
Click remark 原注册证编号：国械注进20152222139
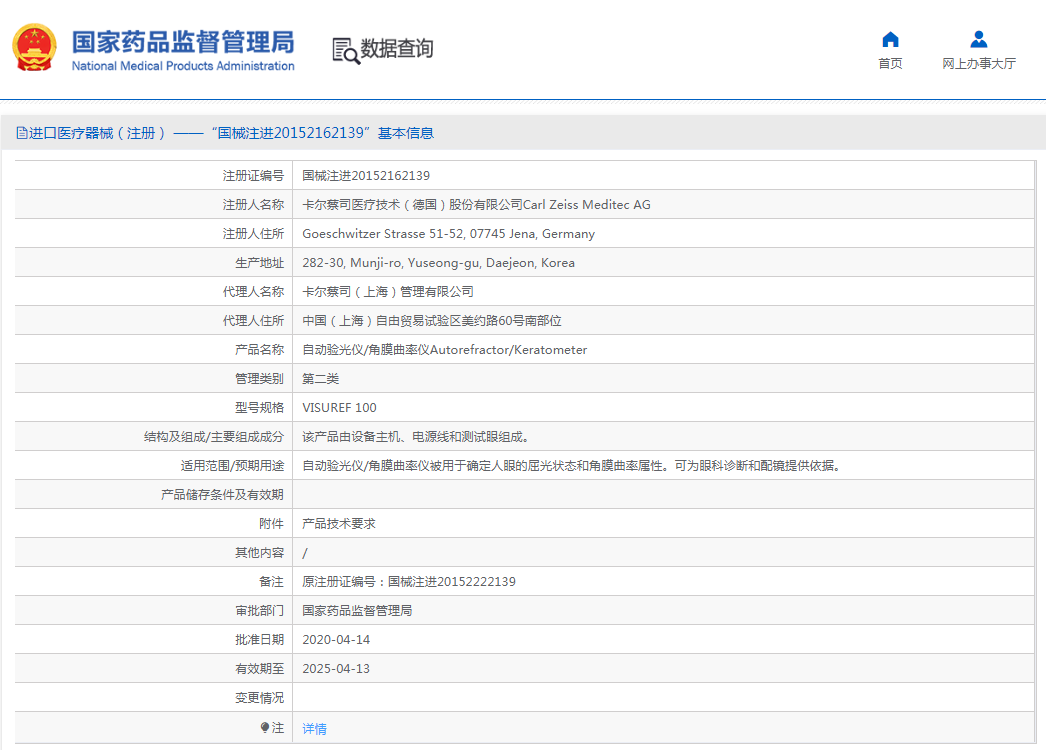409,582
